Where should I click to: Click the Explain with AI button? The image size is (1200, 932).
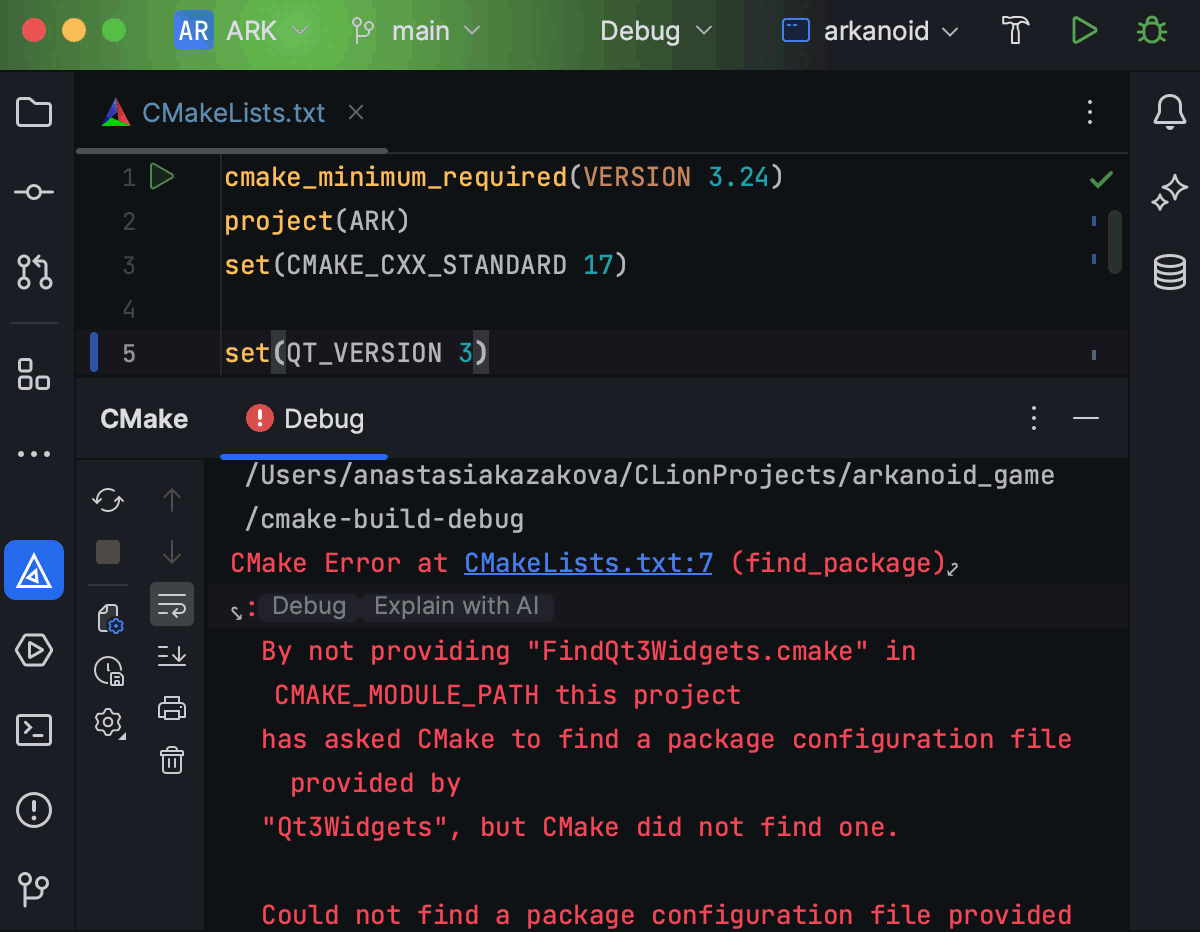pos(456,606)
